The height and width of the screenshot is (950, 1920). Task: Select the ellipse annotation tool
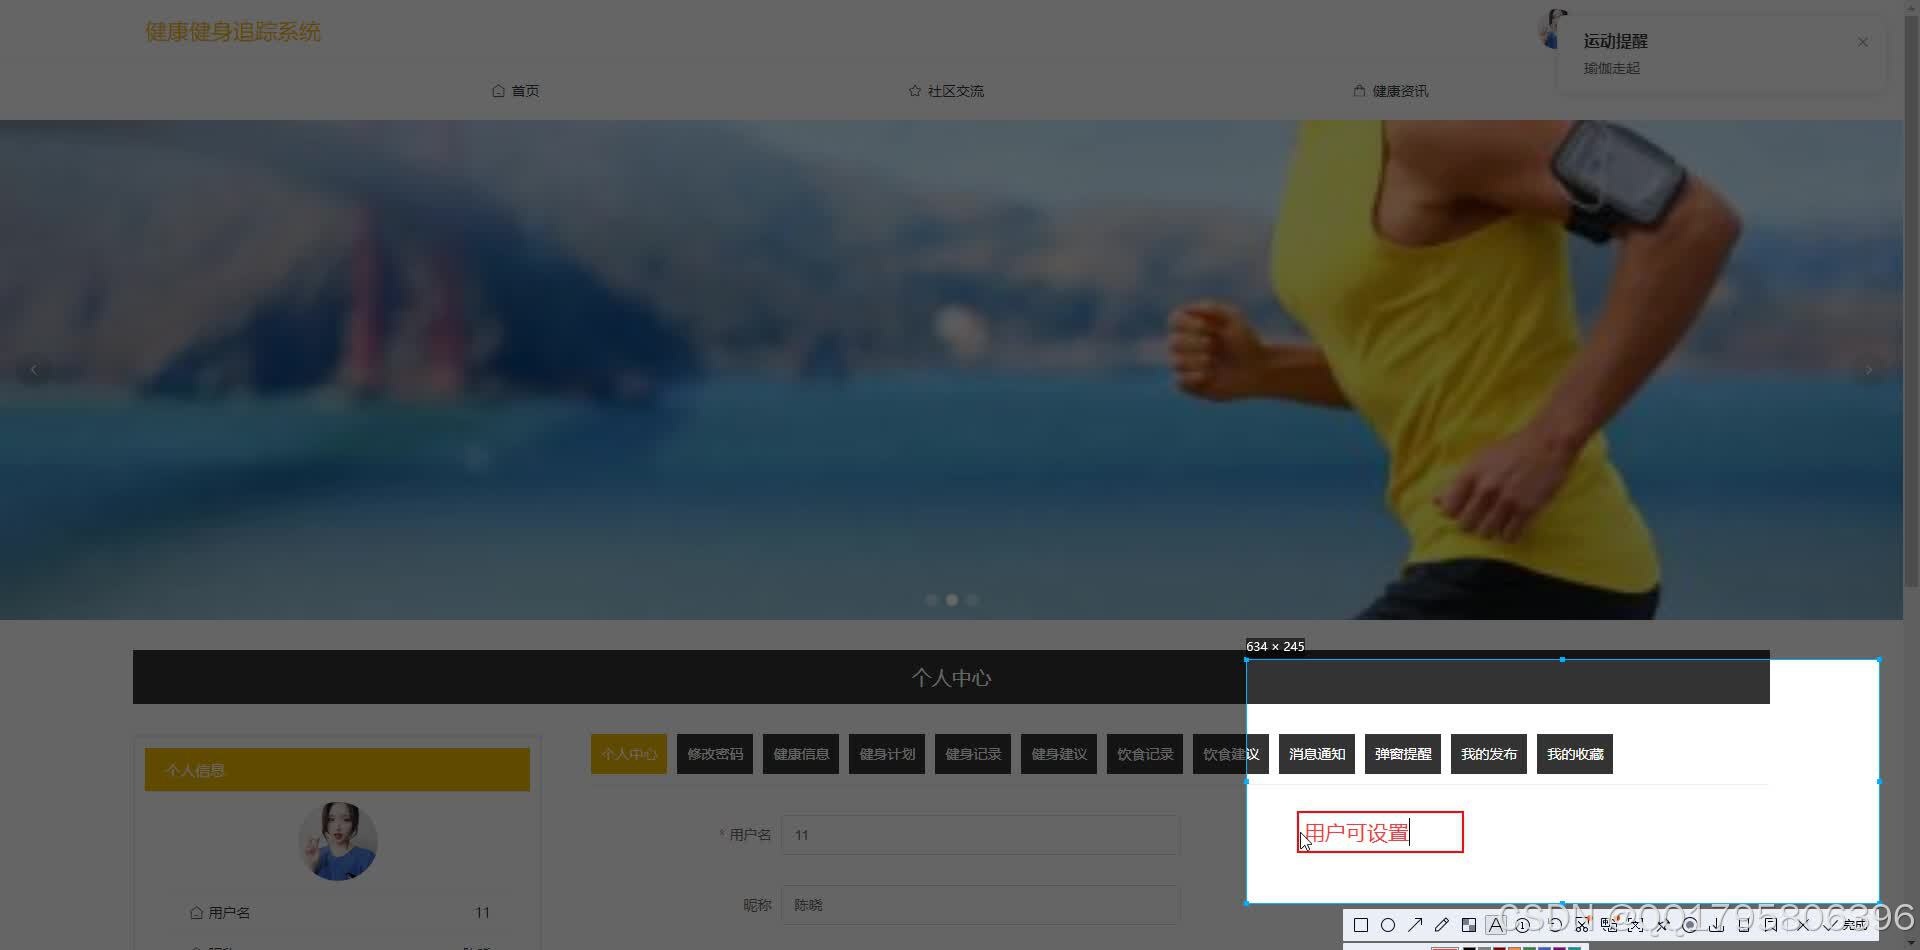[1388, 925]
